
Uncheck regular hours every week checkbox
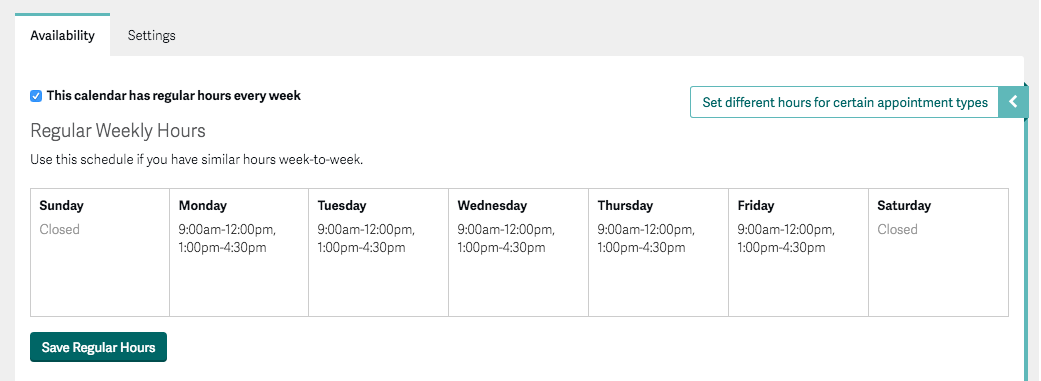[x=37, y=96]
